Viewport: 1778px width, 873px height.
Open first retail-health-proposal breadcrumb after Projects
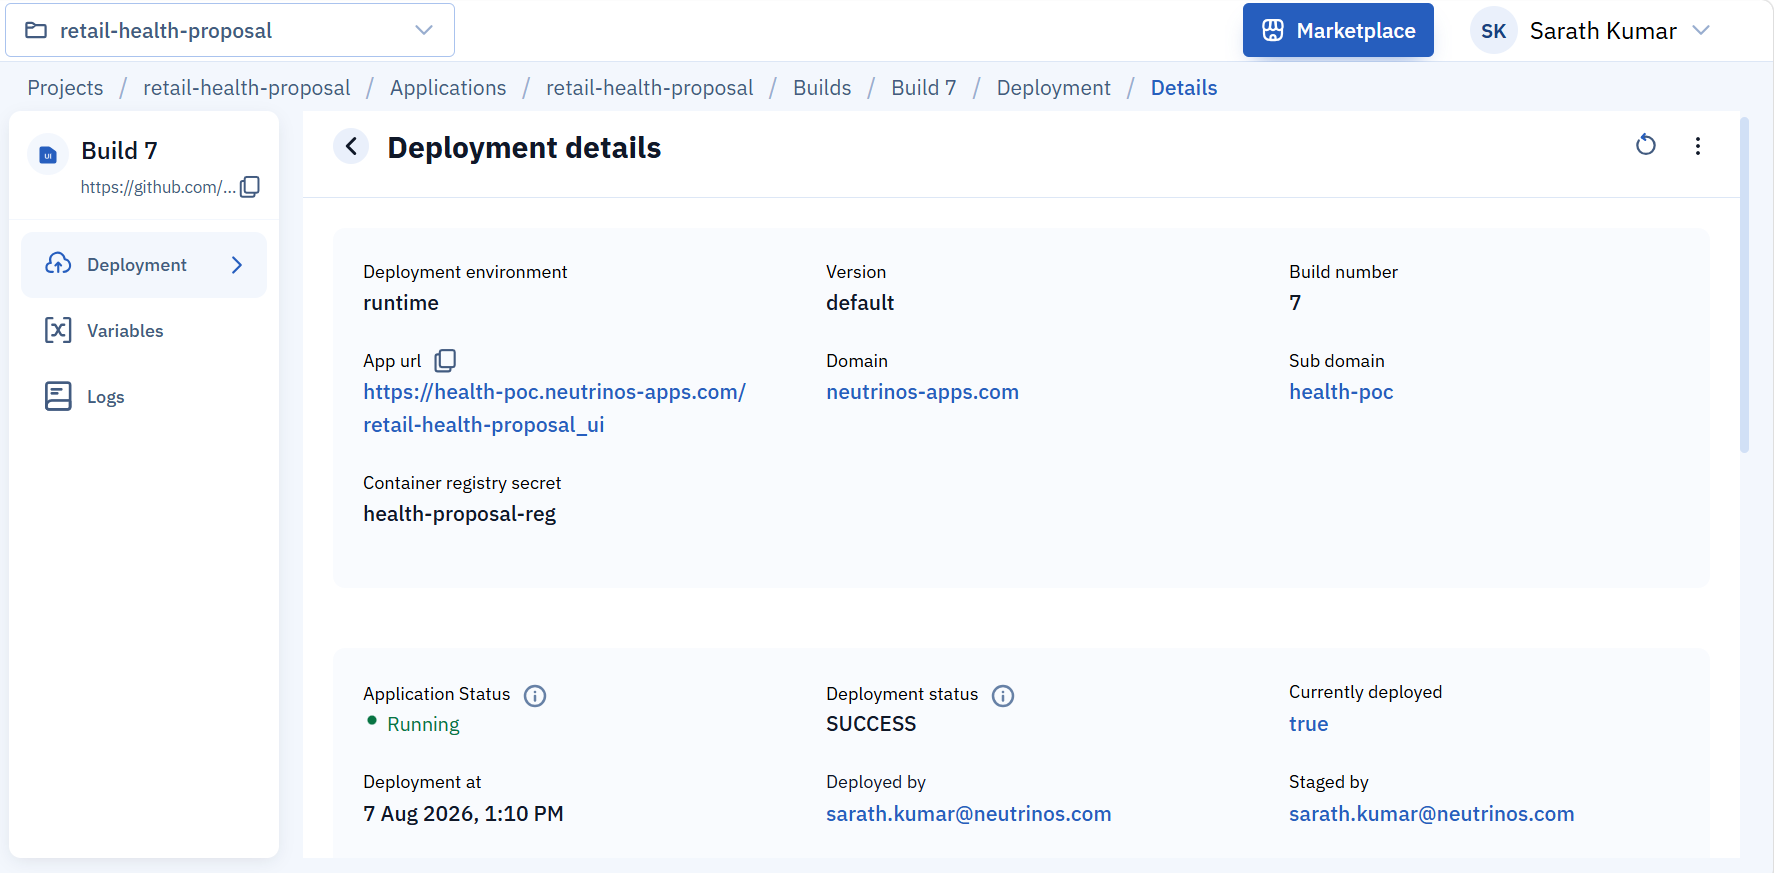[x=247, y=88]
